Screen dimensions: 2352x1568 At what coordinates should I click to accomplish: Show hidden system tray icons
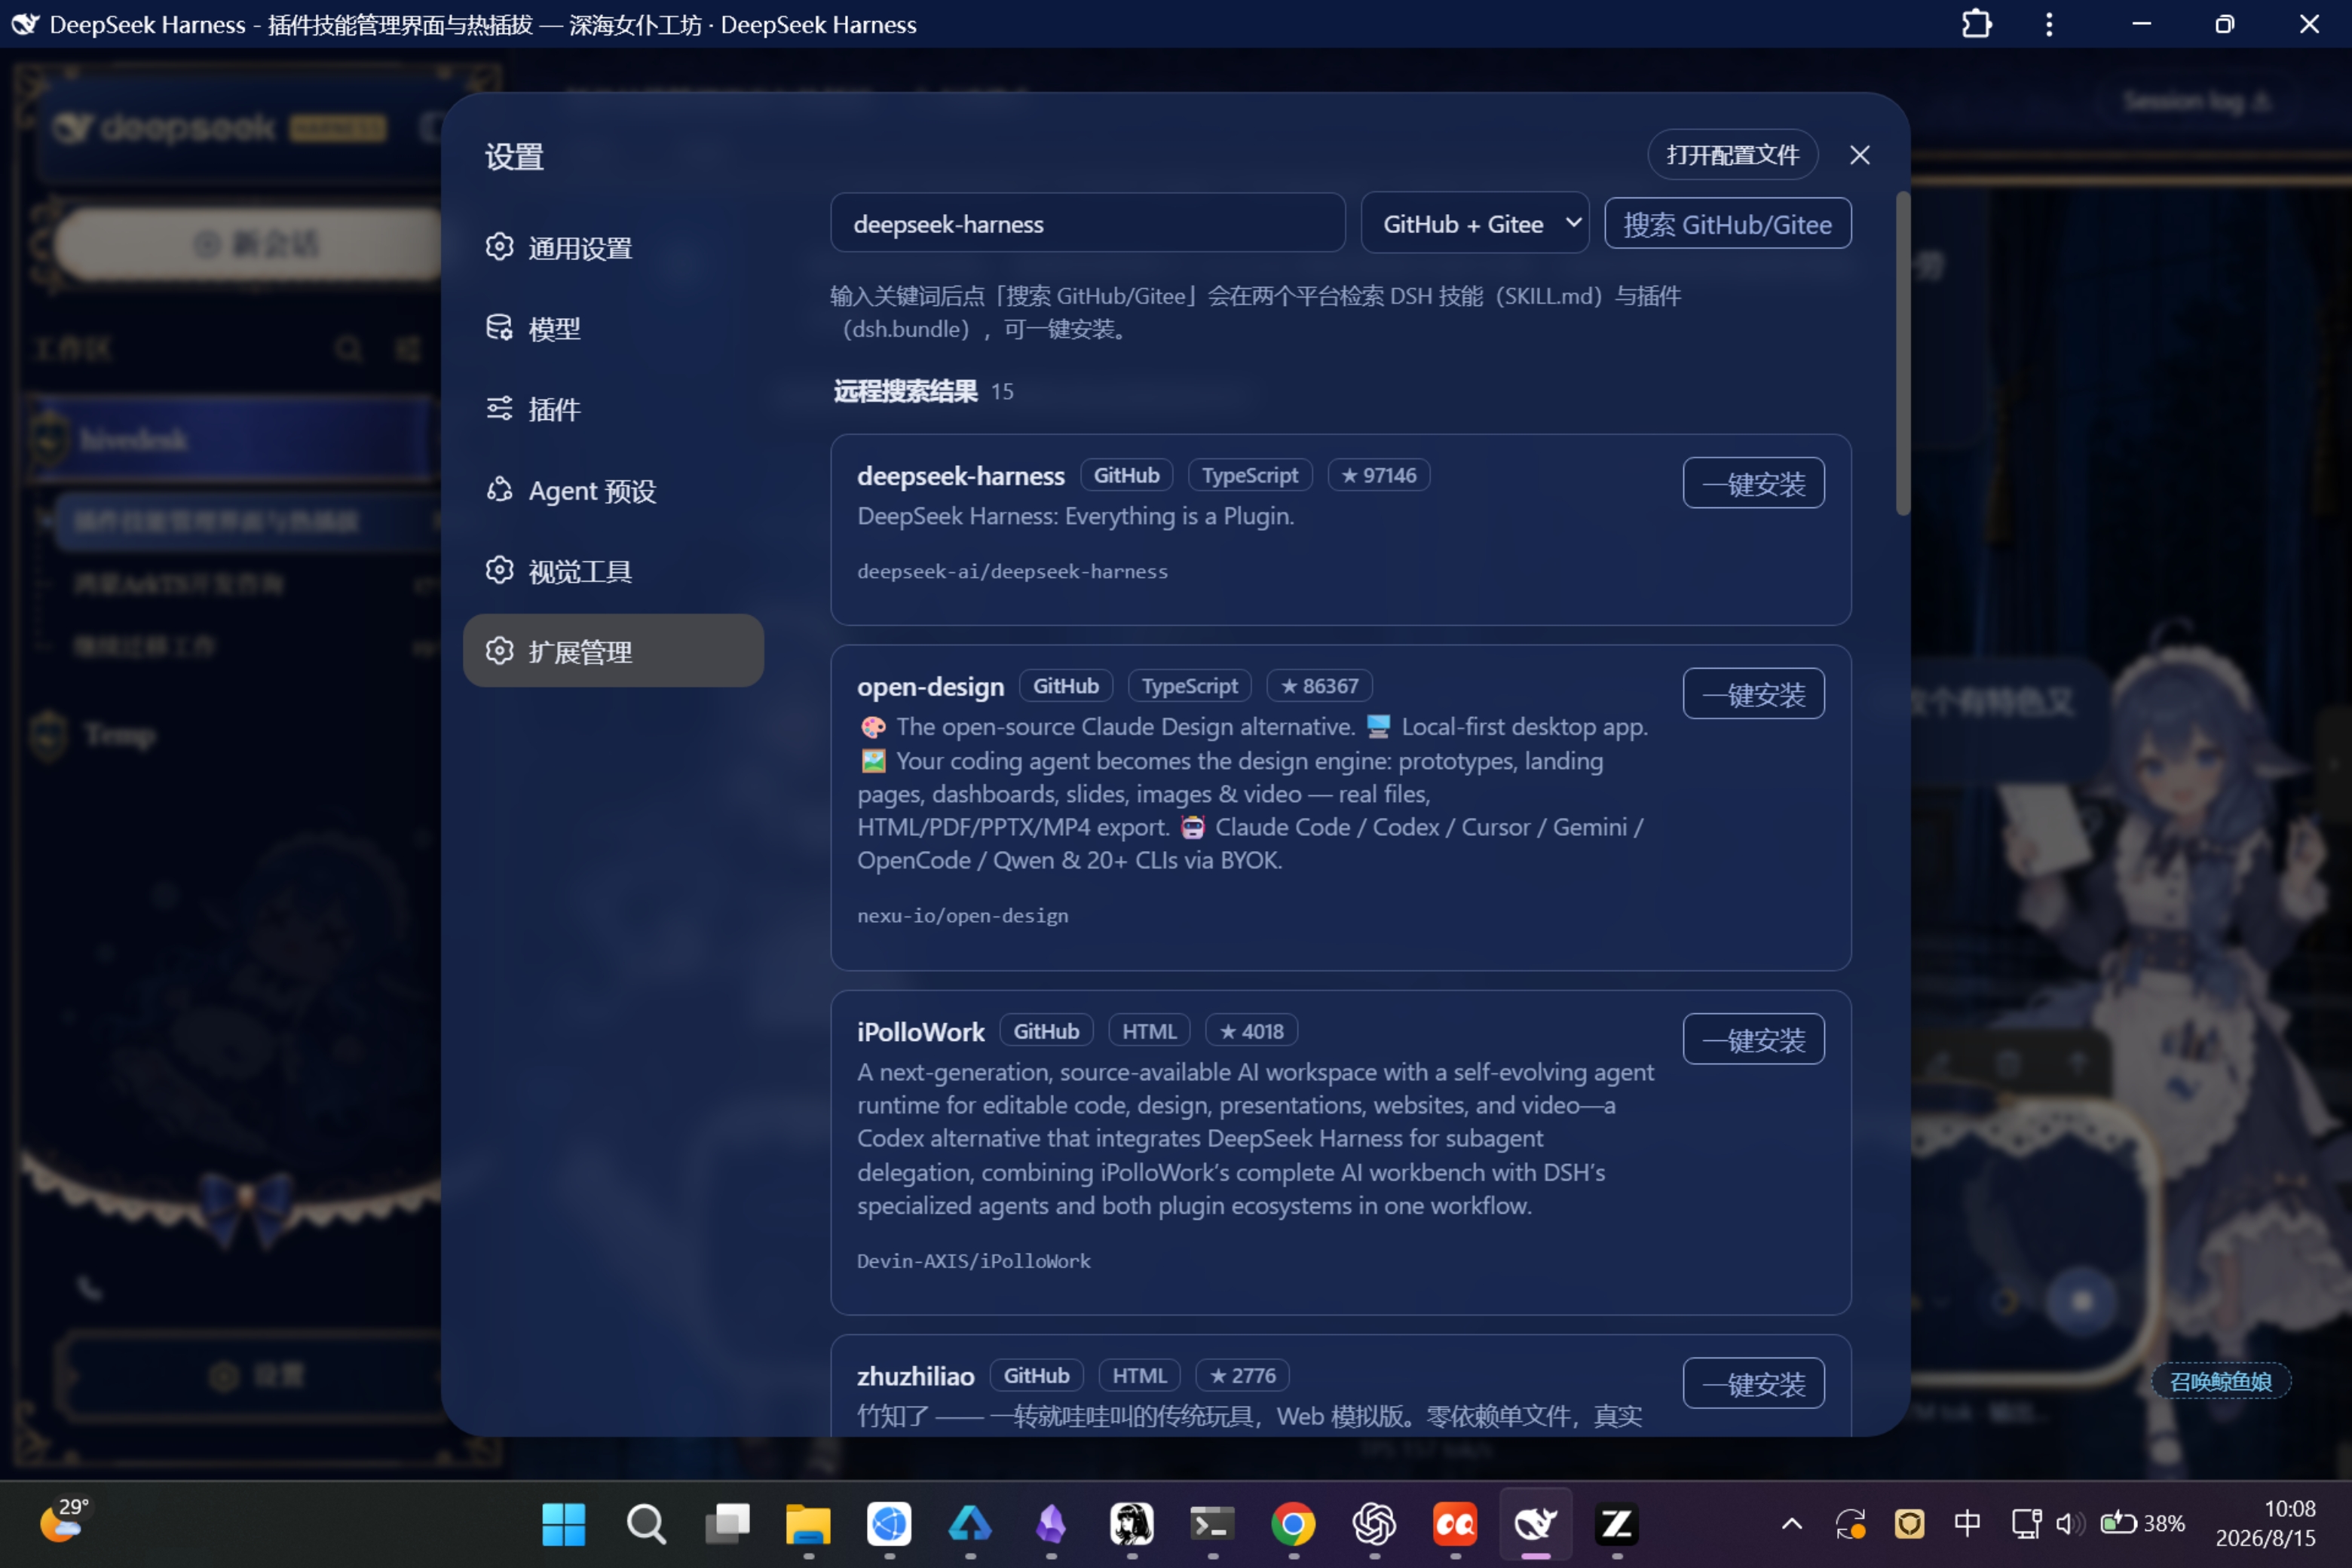1792,1524
